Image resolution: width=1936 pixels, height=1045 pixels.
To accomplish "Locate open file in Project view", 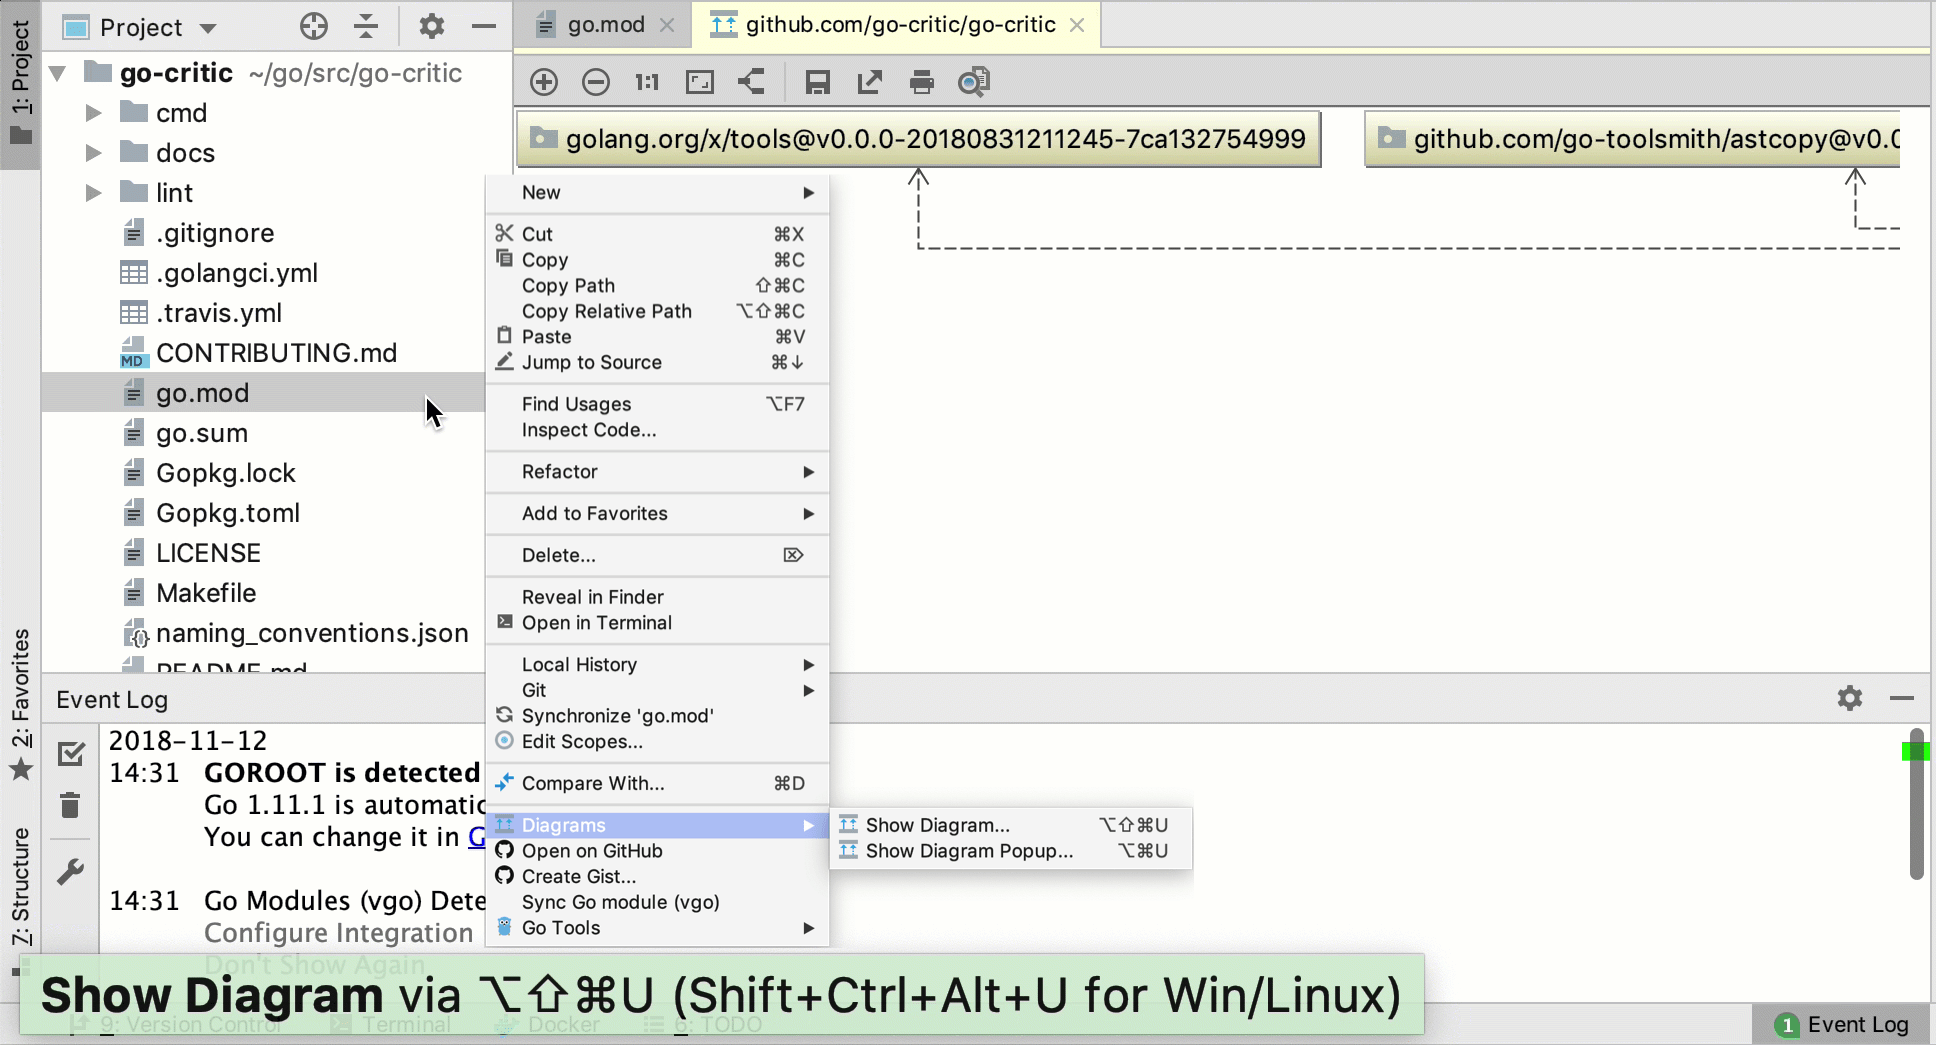I will pos(313,26).
